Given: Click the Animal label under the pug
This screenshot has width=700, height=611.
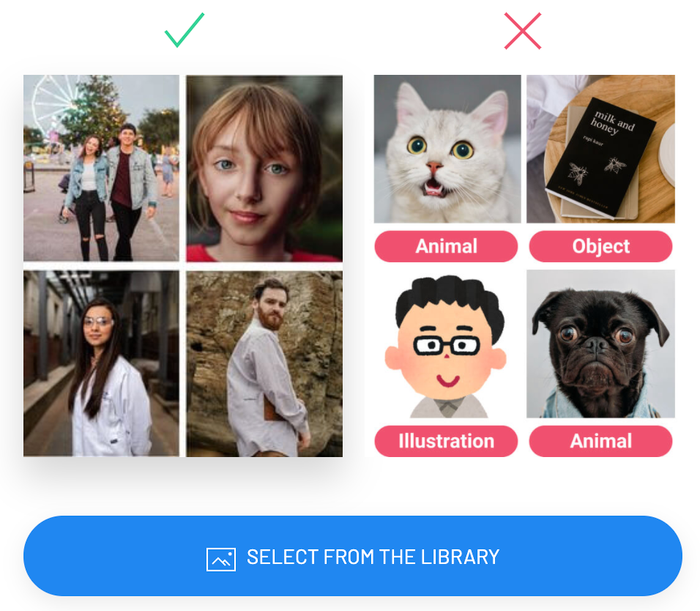Looking at the screenshot, I should point(601,441).
